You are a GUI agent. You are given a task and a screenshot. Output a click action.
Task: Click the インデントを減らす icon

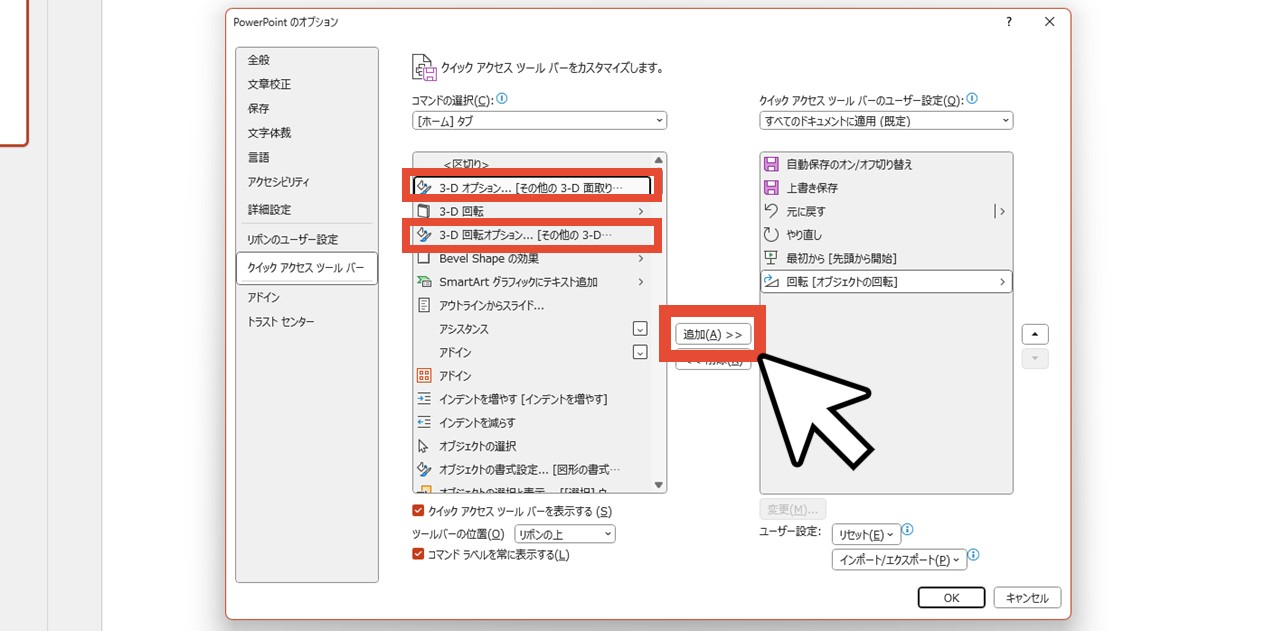coord(424,423)
